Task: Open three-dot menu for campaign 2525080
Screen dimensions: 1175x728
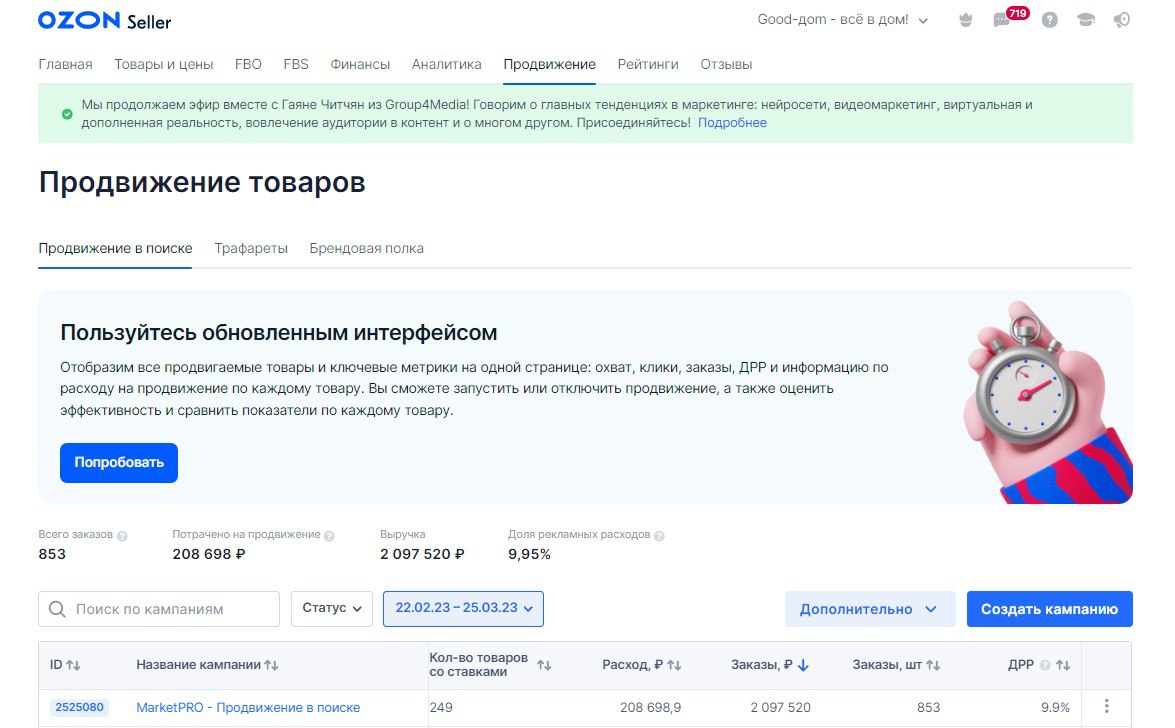Action: pos(1106,706)
